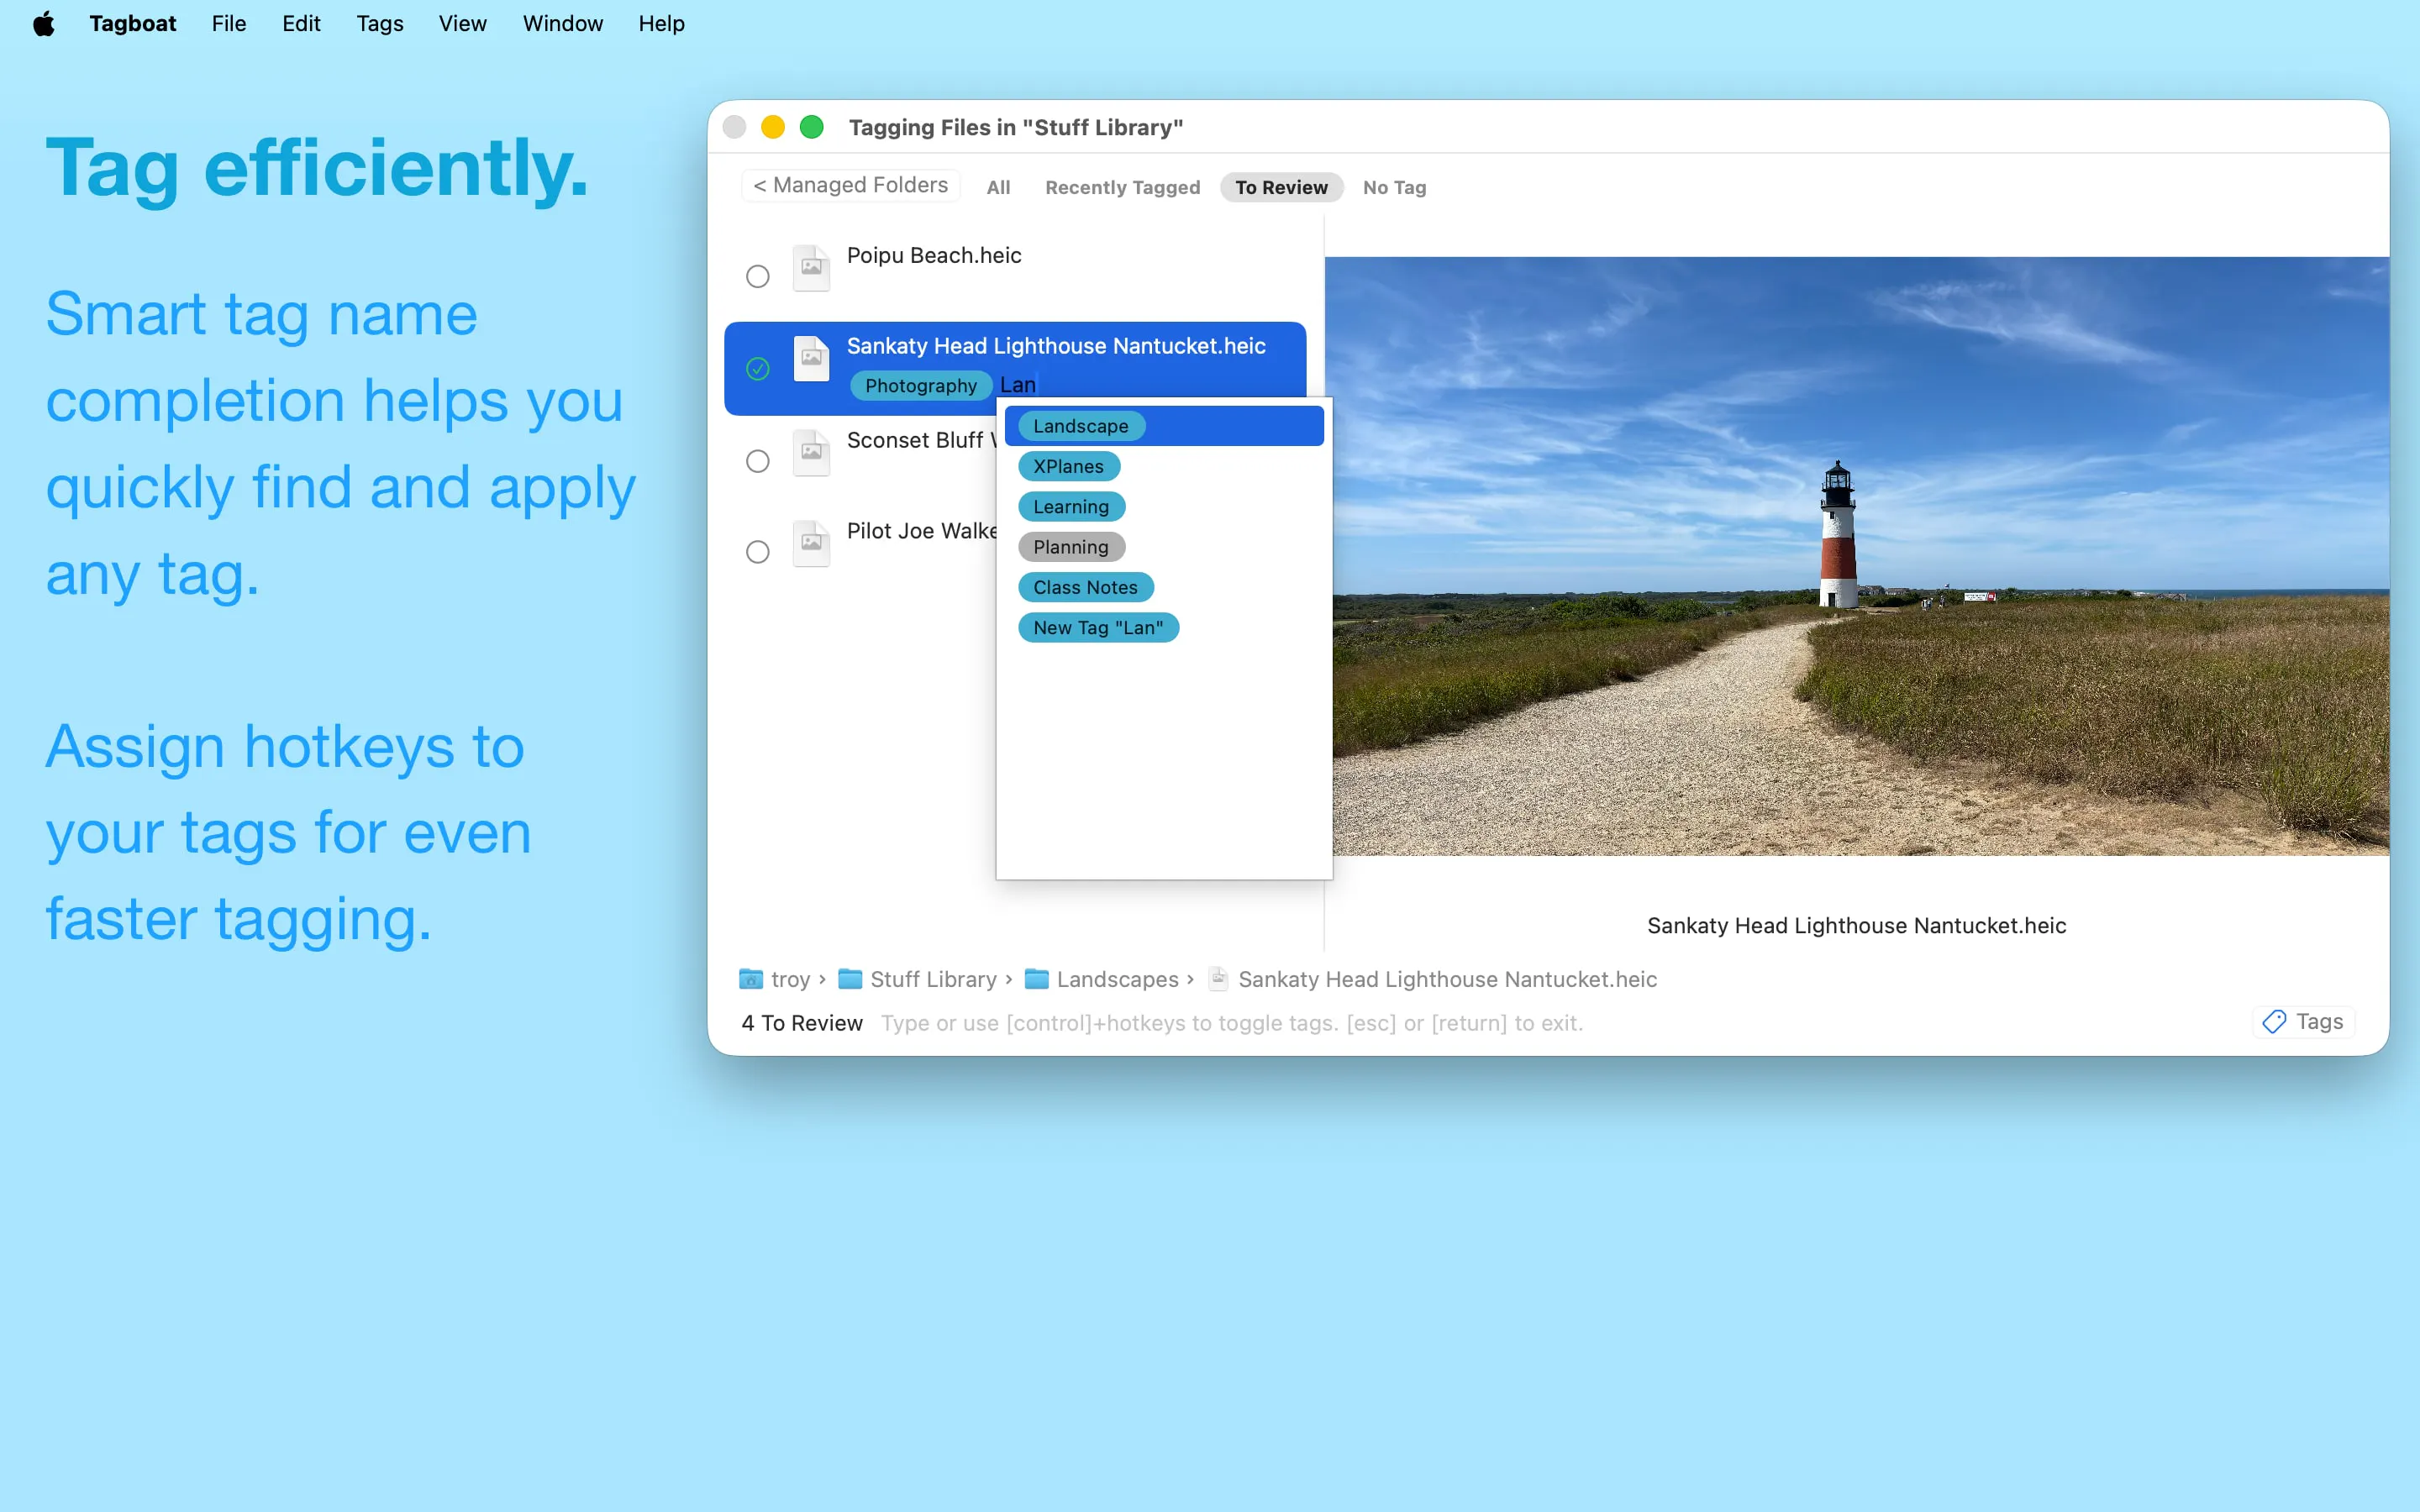2420x1512 pixels.
Task: Open the Tagboat app menu
Action: tap(132, 24)
